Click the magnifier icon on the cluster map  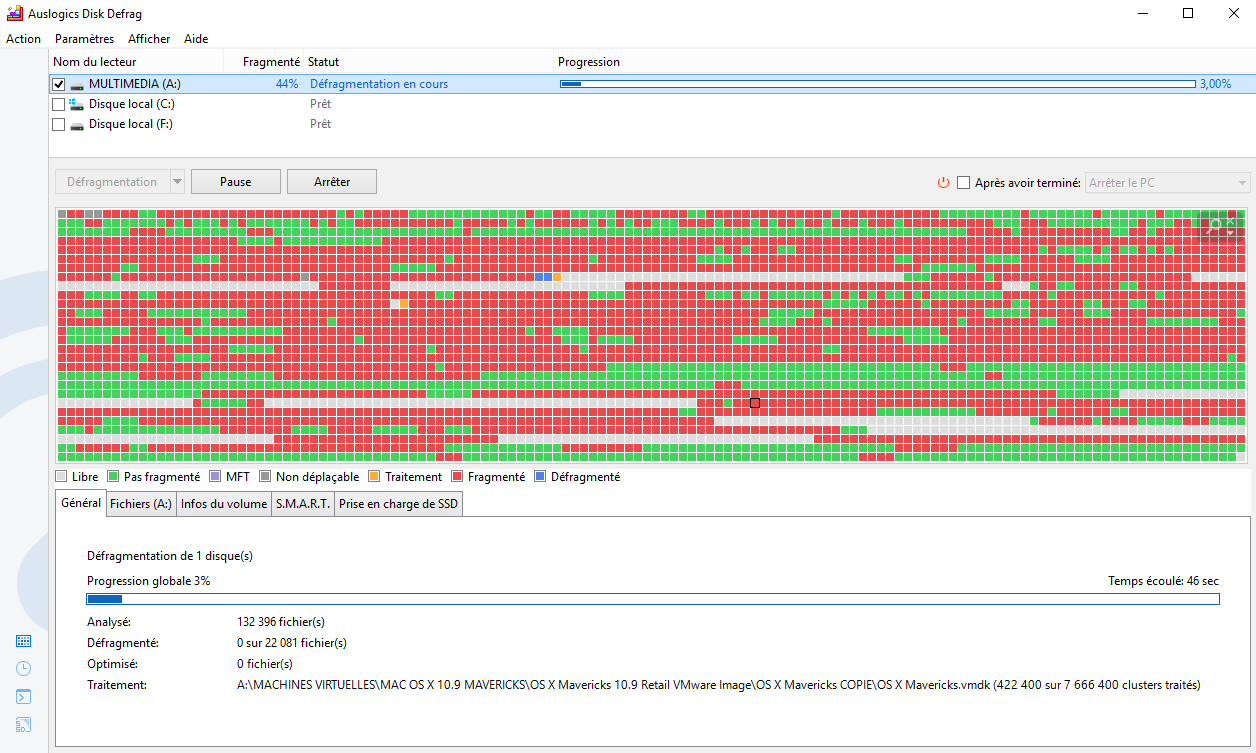[1216, 228]
